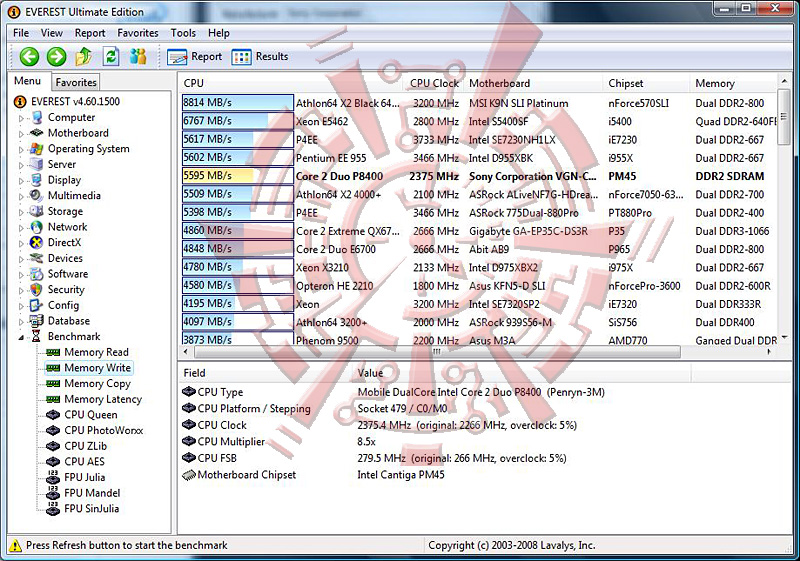Click the green Back arrow icon

(x=29, y=57)
